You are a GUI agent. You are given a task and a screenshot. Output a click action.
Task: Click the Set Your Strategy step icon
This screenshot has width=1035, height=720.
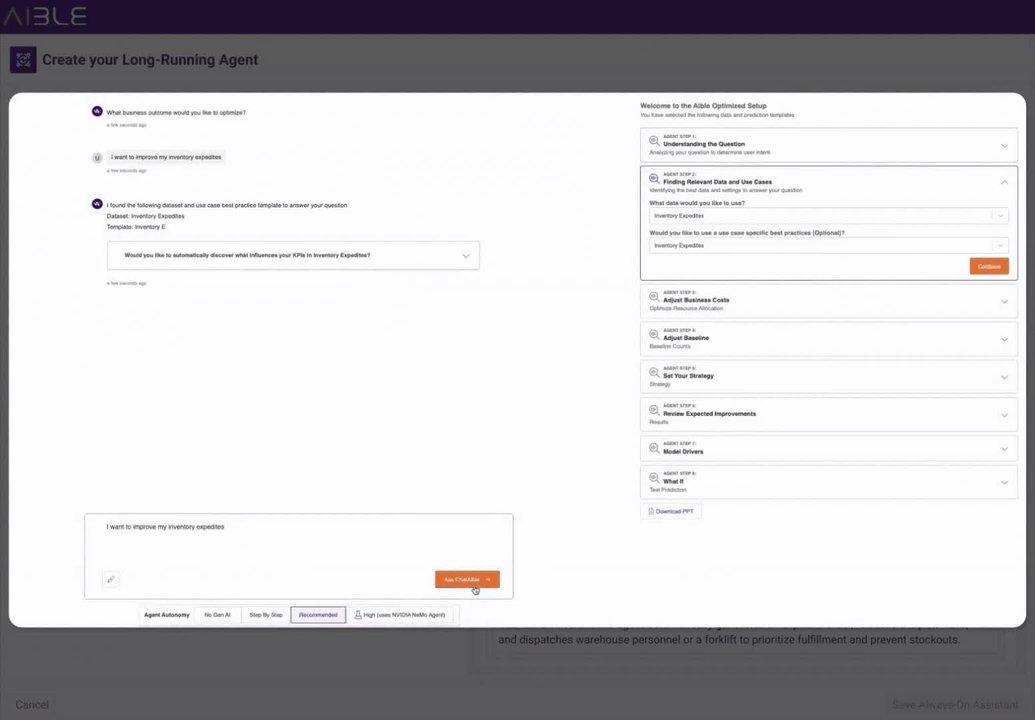654,373
